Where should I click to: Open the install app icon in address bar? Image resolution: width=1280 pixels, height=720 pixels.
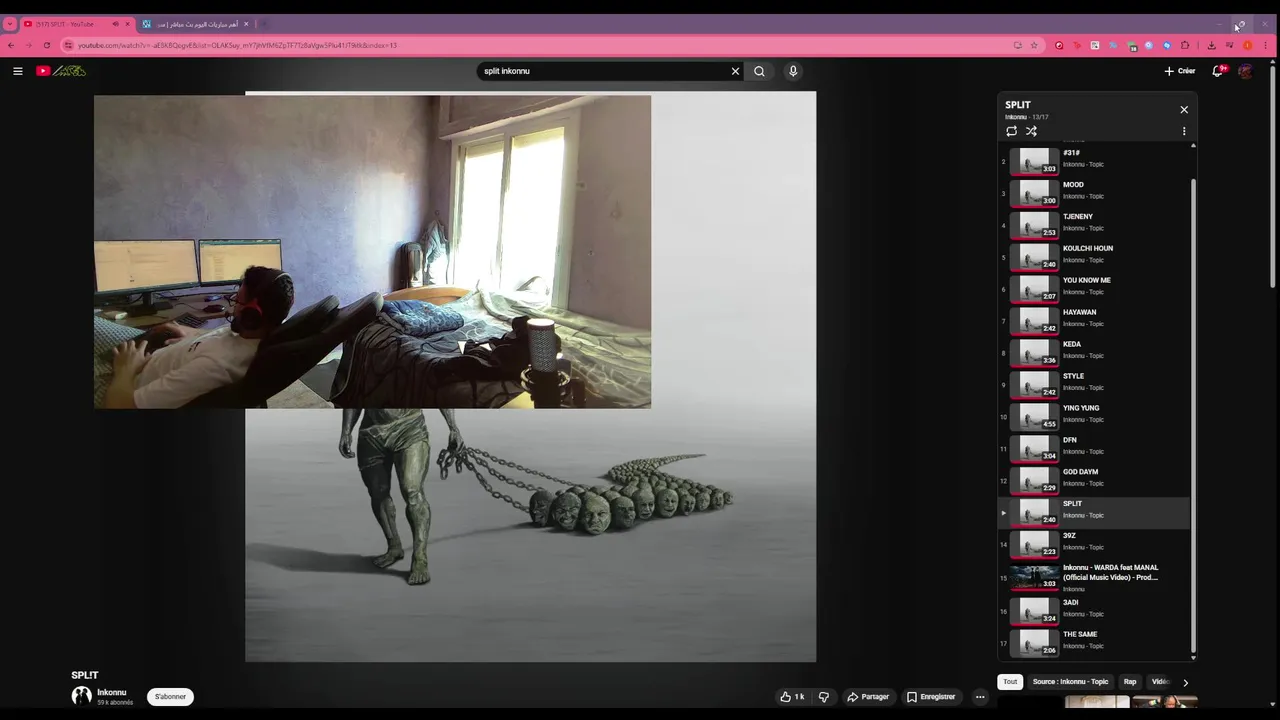click(x=1017, y=45)
